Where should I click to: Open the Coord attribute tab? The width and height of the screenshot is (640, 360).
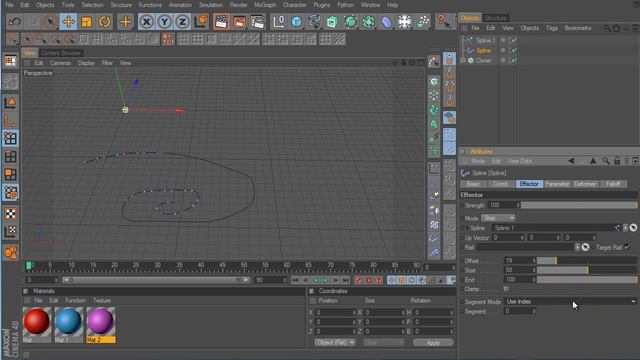point(501,184)
